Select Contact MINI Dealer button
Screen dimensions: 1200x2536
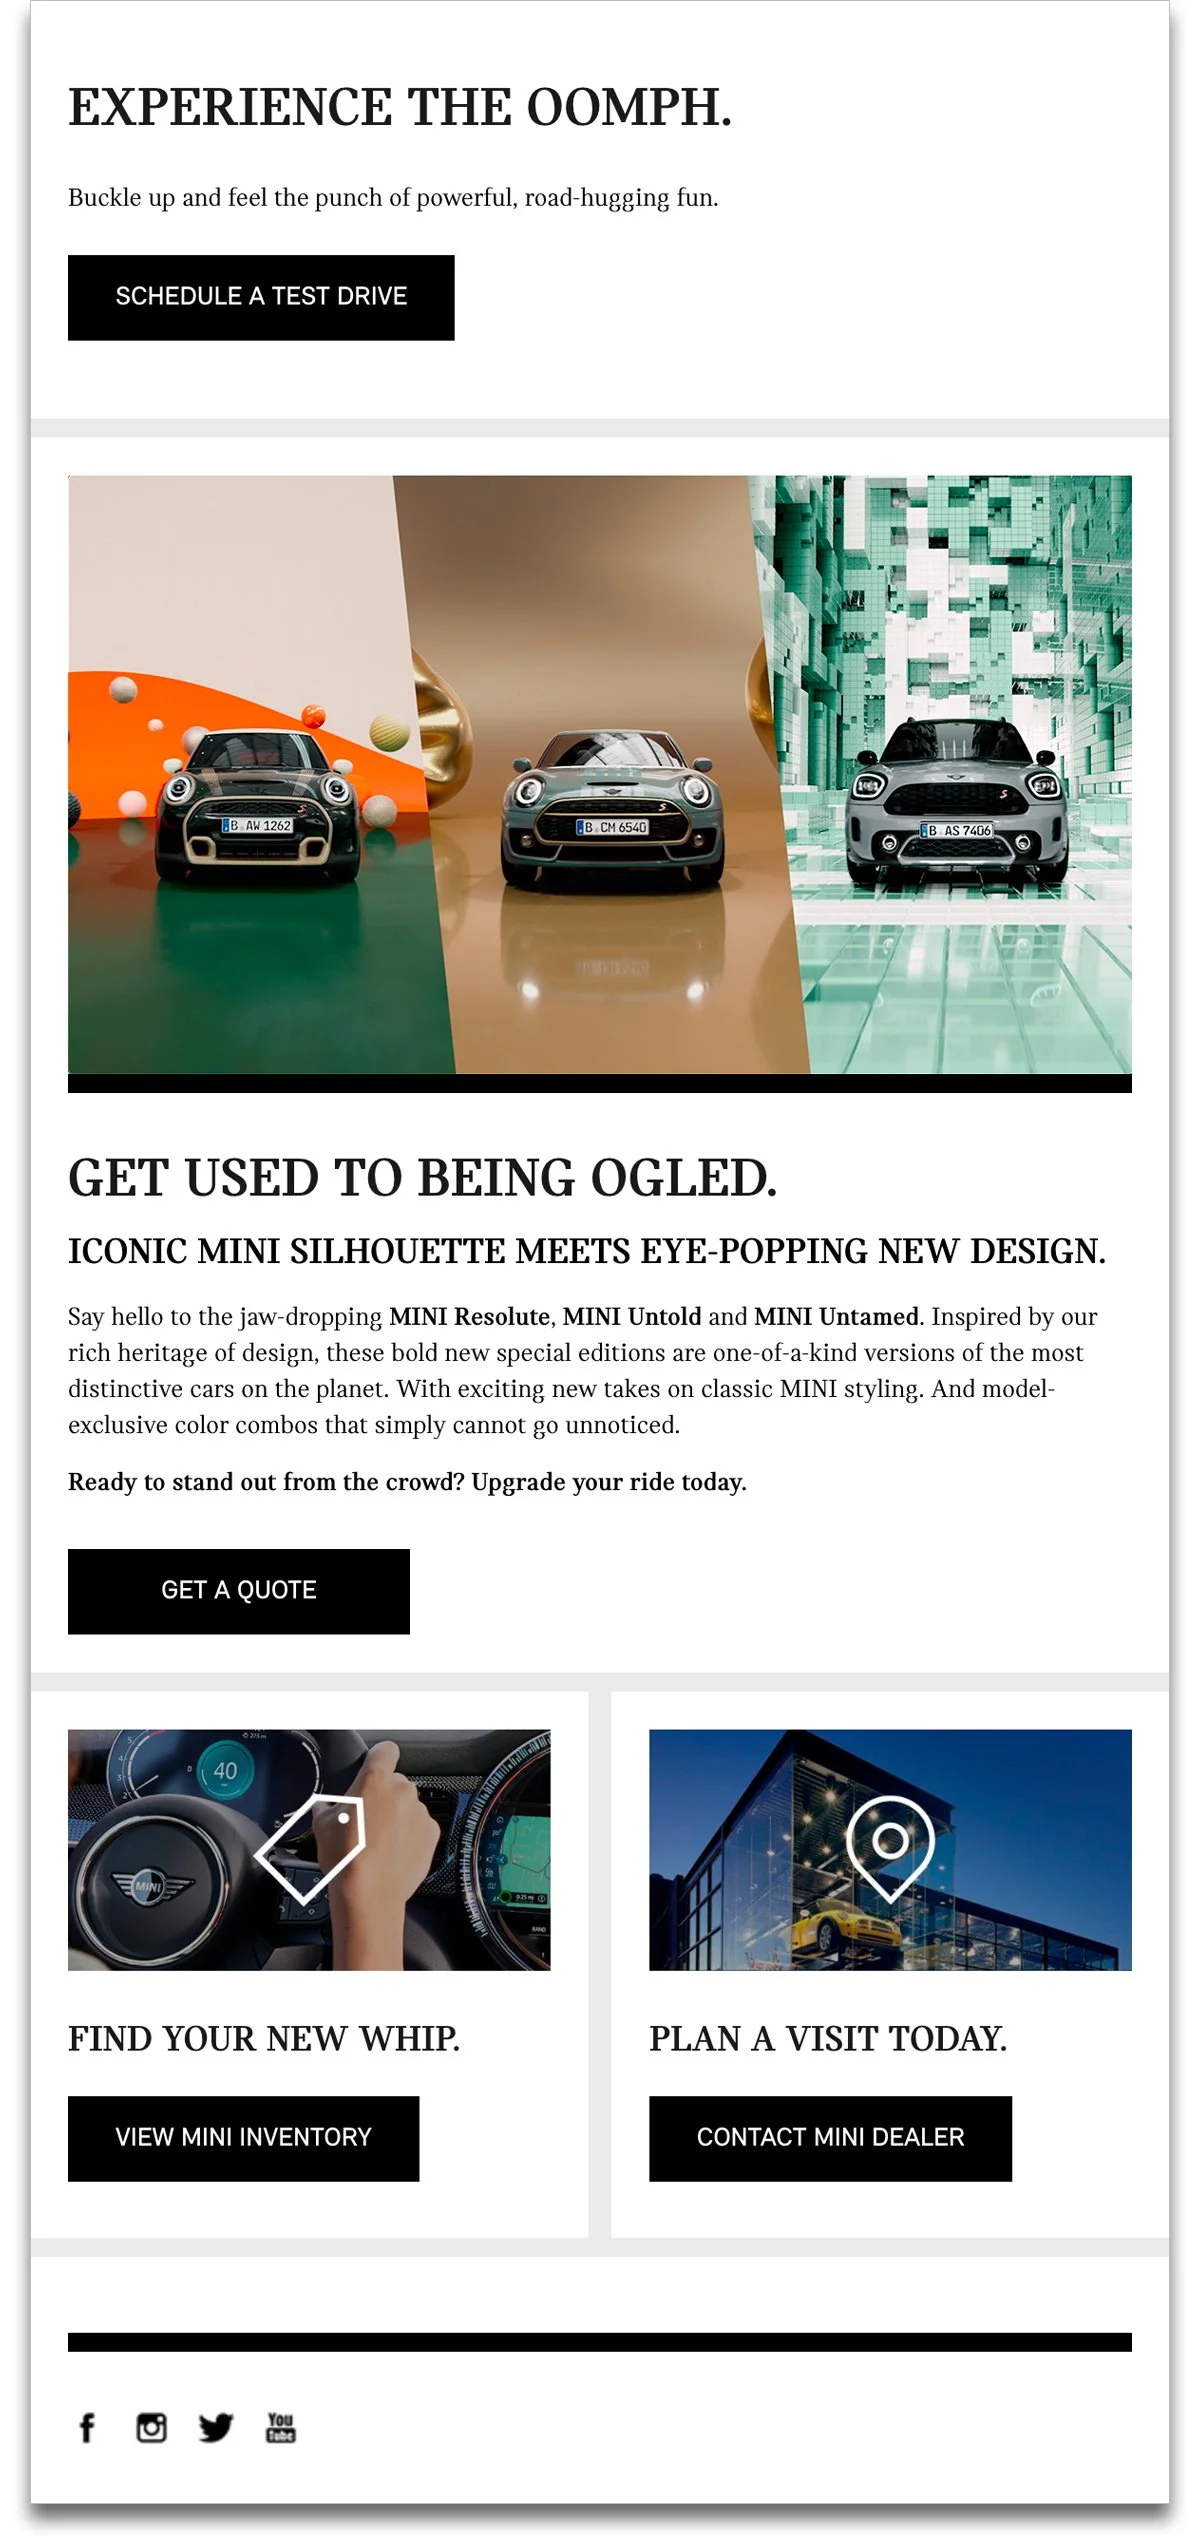(830, 2138)
